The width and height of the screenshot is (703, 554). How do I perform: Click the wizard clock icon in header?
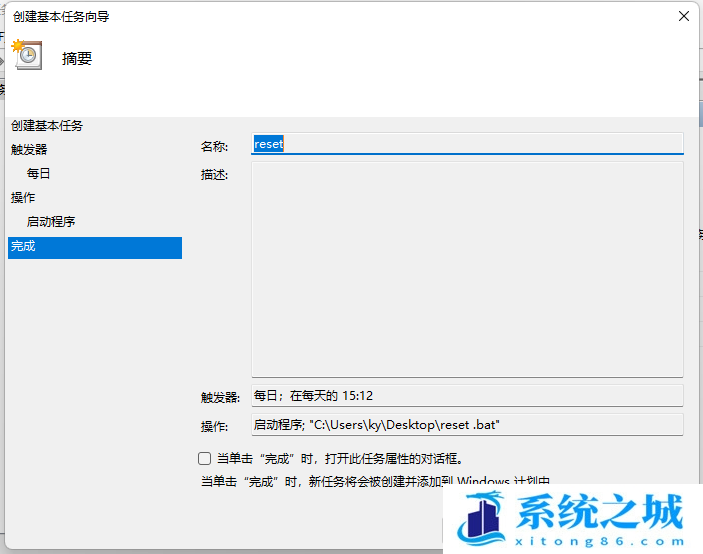click(x=27, y=55)
